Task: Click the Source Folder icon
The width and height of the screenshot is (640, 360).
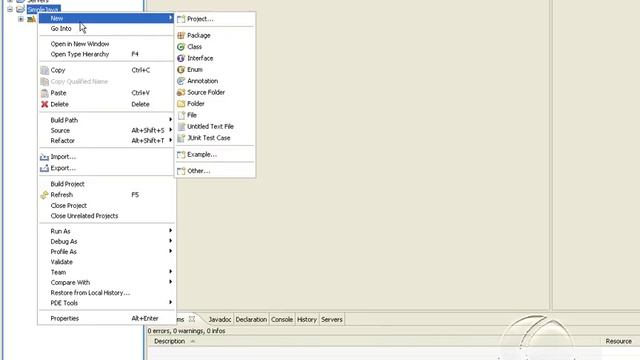Action: pos(181,93)
